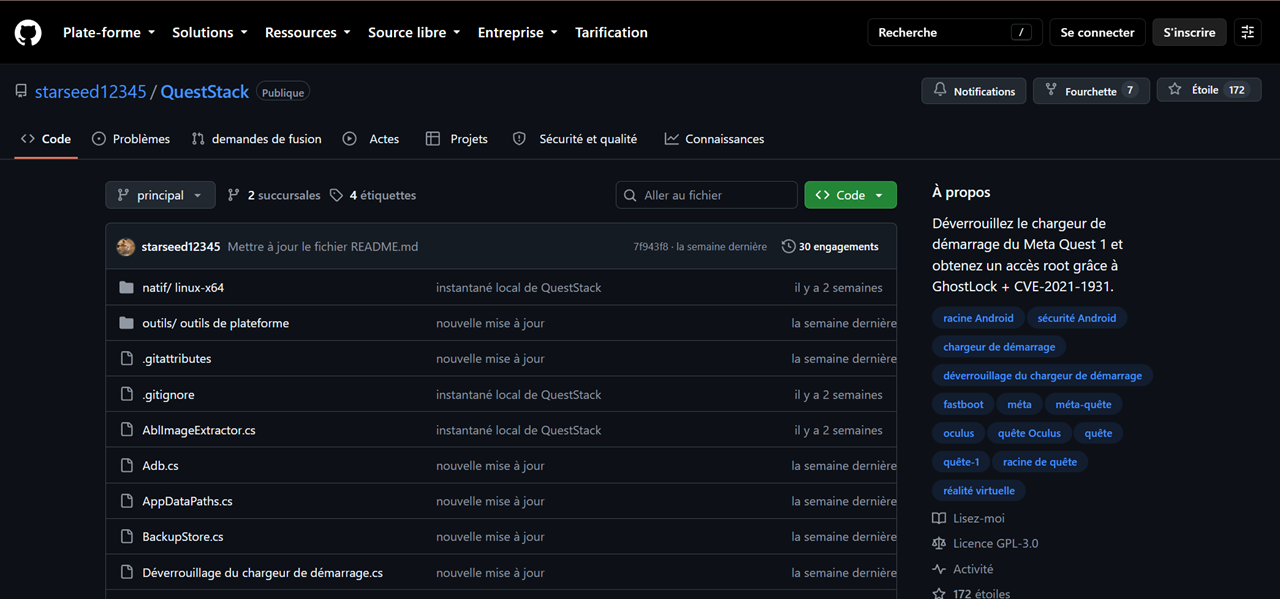Image resolution: width=1280 pixels, height=599 pixels.
Task: Click the GitHub logo icon
Action: [x=28, y=33]
